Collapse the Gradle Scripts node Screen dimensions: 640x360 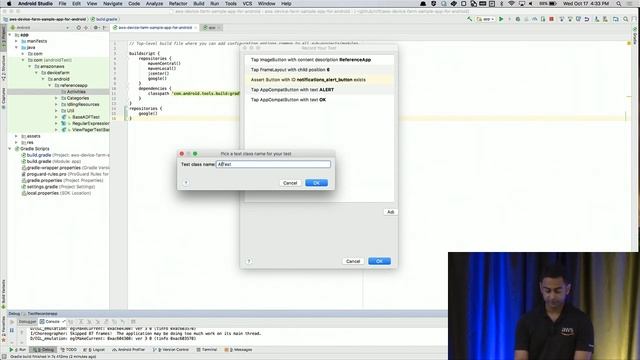(10, 149)
